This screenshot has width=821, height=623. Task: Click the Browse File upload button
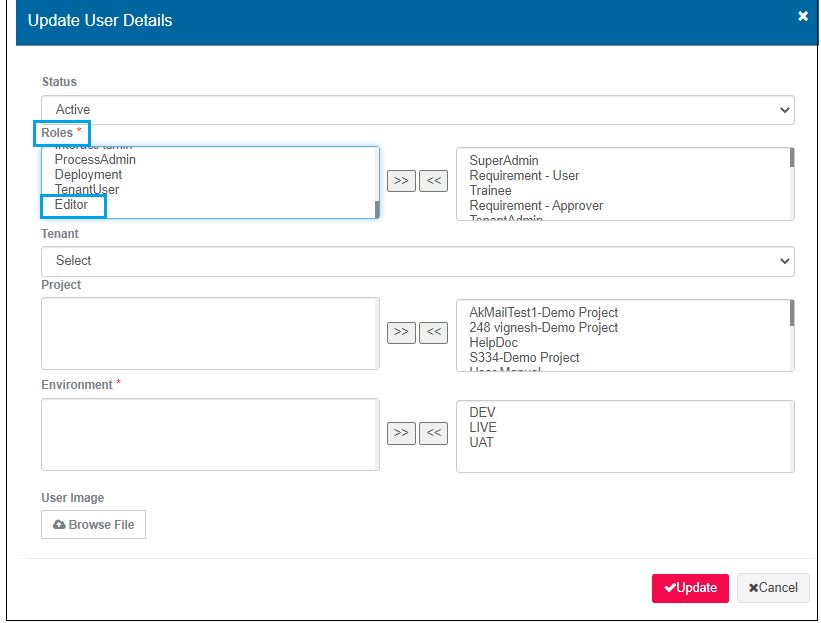click(x=93, y=525)
